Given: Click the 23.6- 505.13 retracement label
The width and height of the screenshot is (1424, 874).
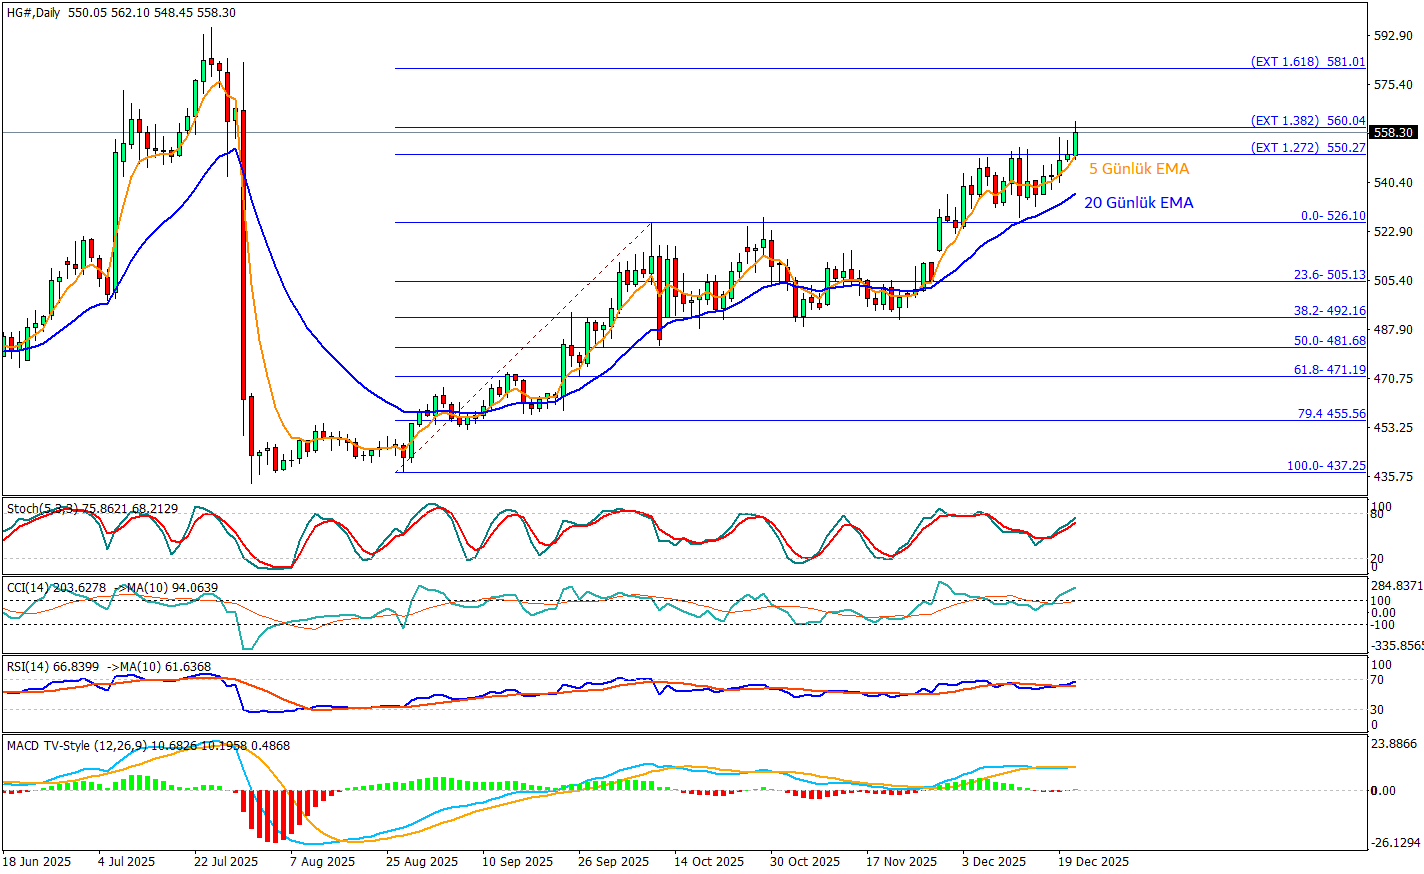Looking at the screenshot, I should [x=1329, y=275].
